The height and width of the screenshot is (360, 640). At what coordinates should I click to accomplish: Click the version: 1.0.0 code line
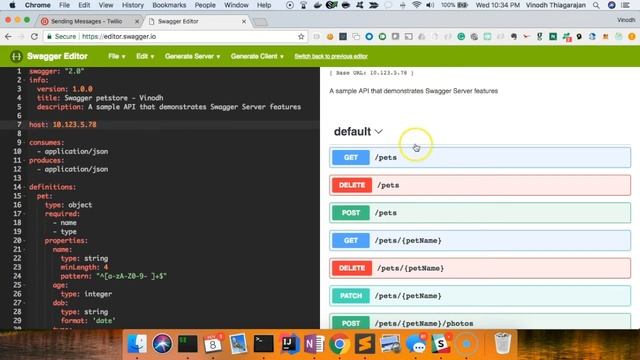click(64, 89)
